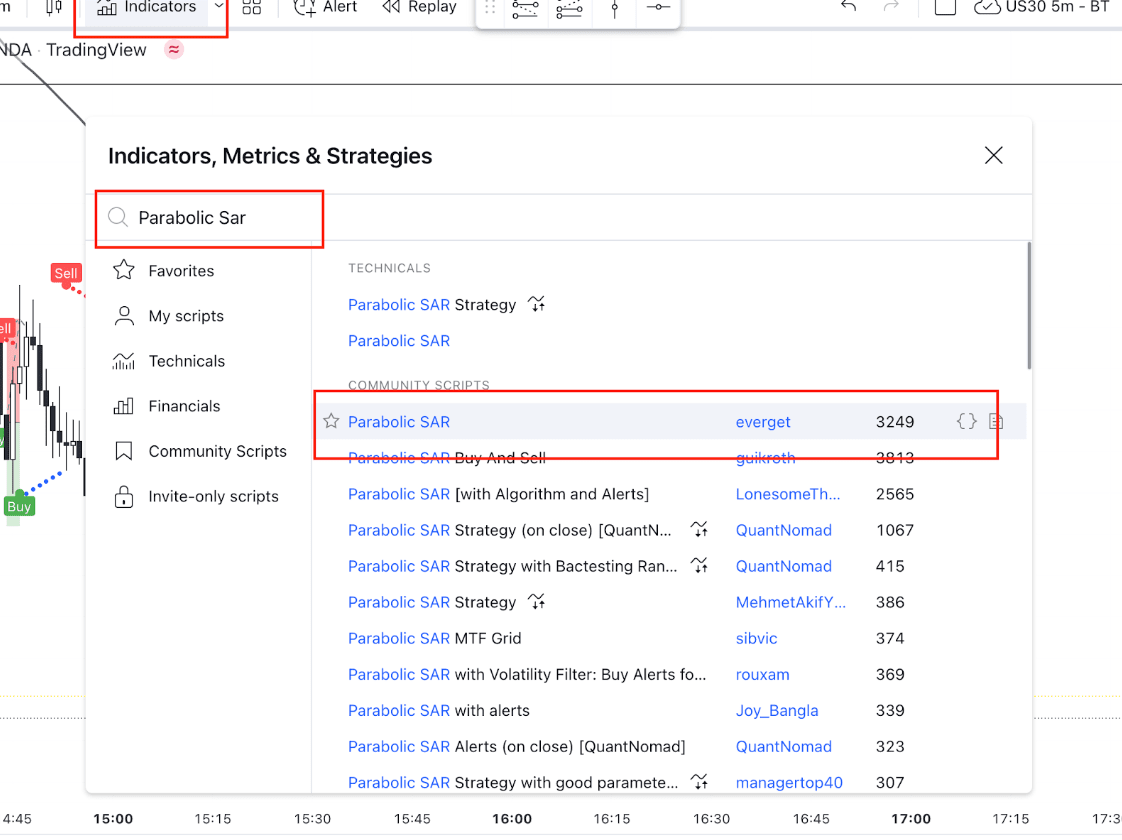The width and height of the screenshot is (1122, 840).
Task: Start bar Replay mode
Action: (x=419, y=8)
